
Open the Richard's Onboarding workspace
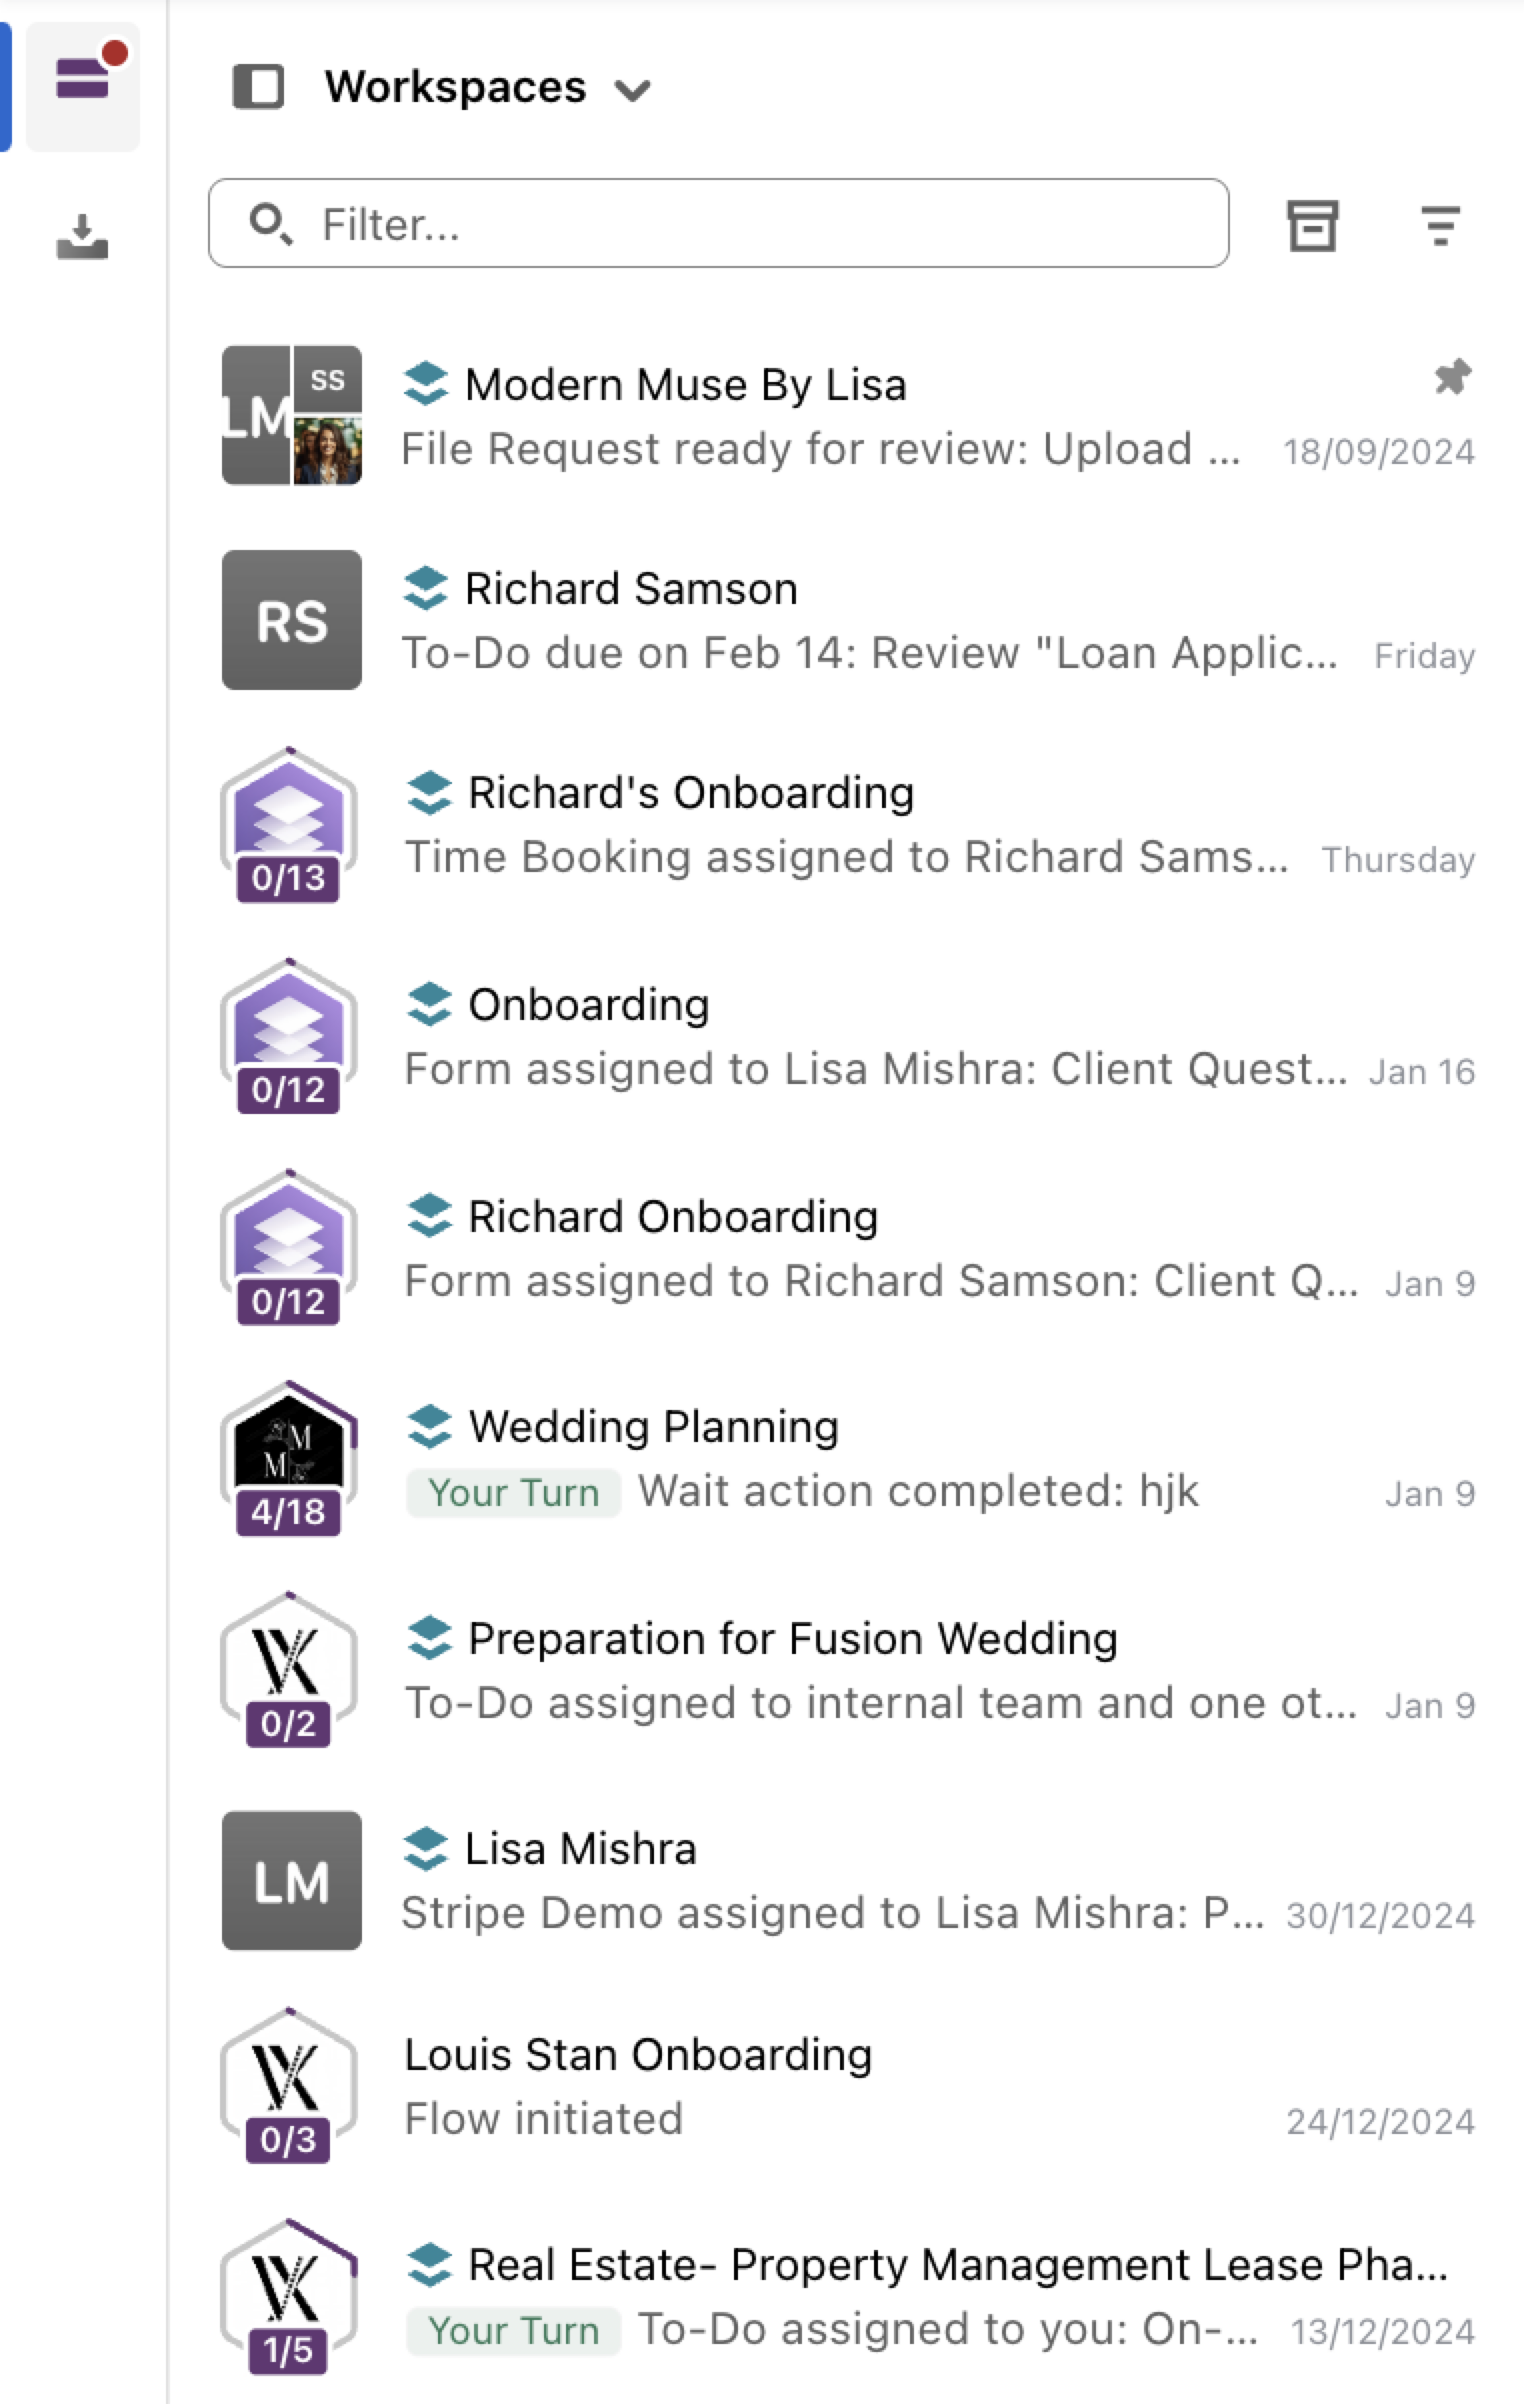coord(847,825)
